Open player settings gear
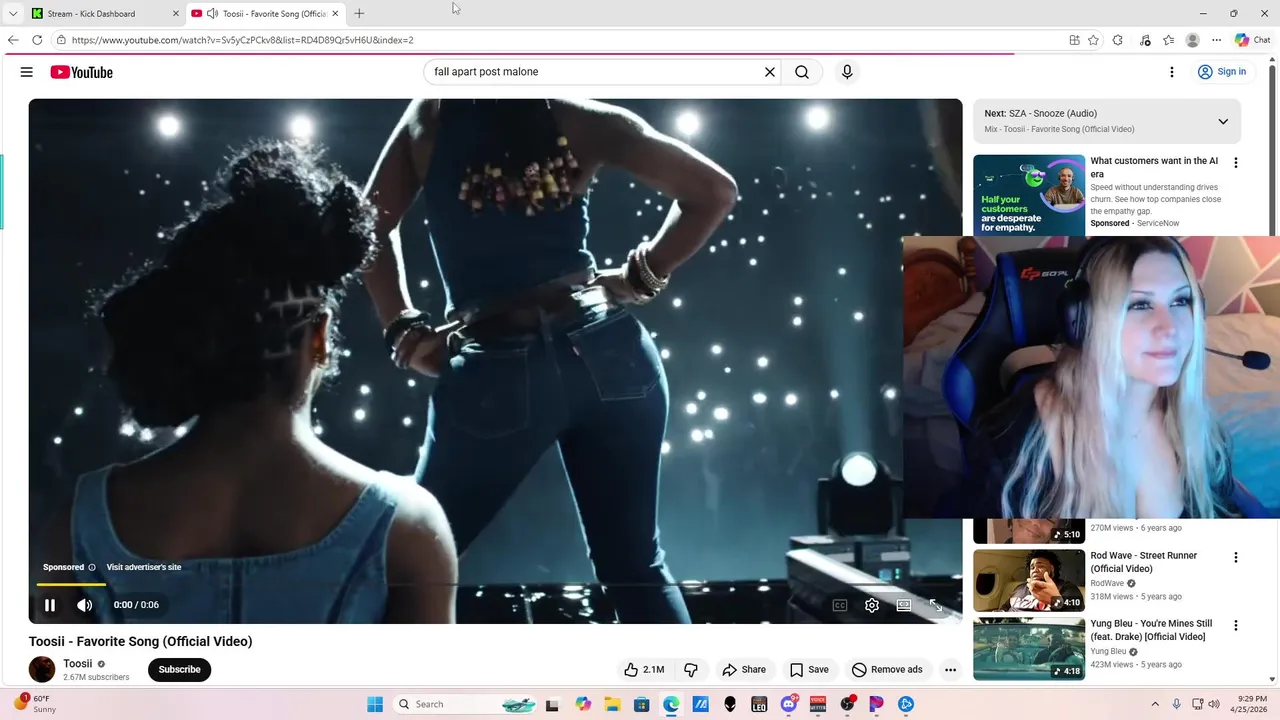 [872, 605]
